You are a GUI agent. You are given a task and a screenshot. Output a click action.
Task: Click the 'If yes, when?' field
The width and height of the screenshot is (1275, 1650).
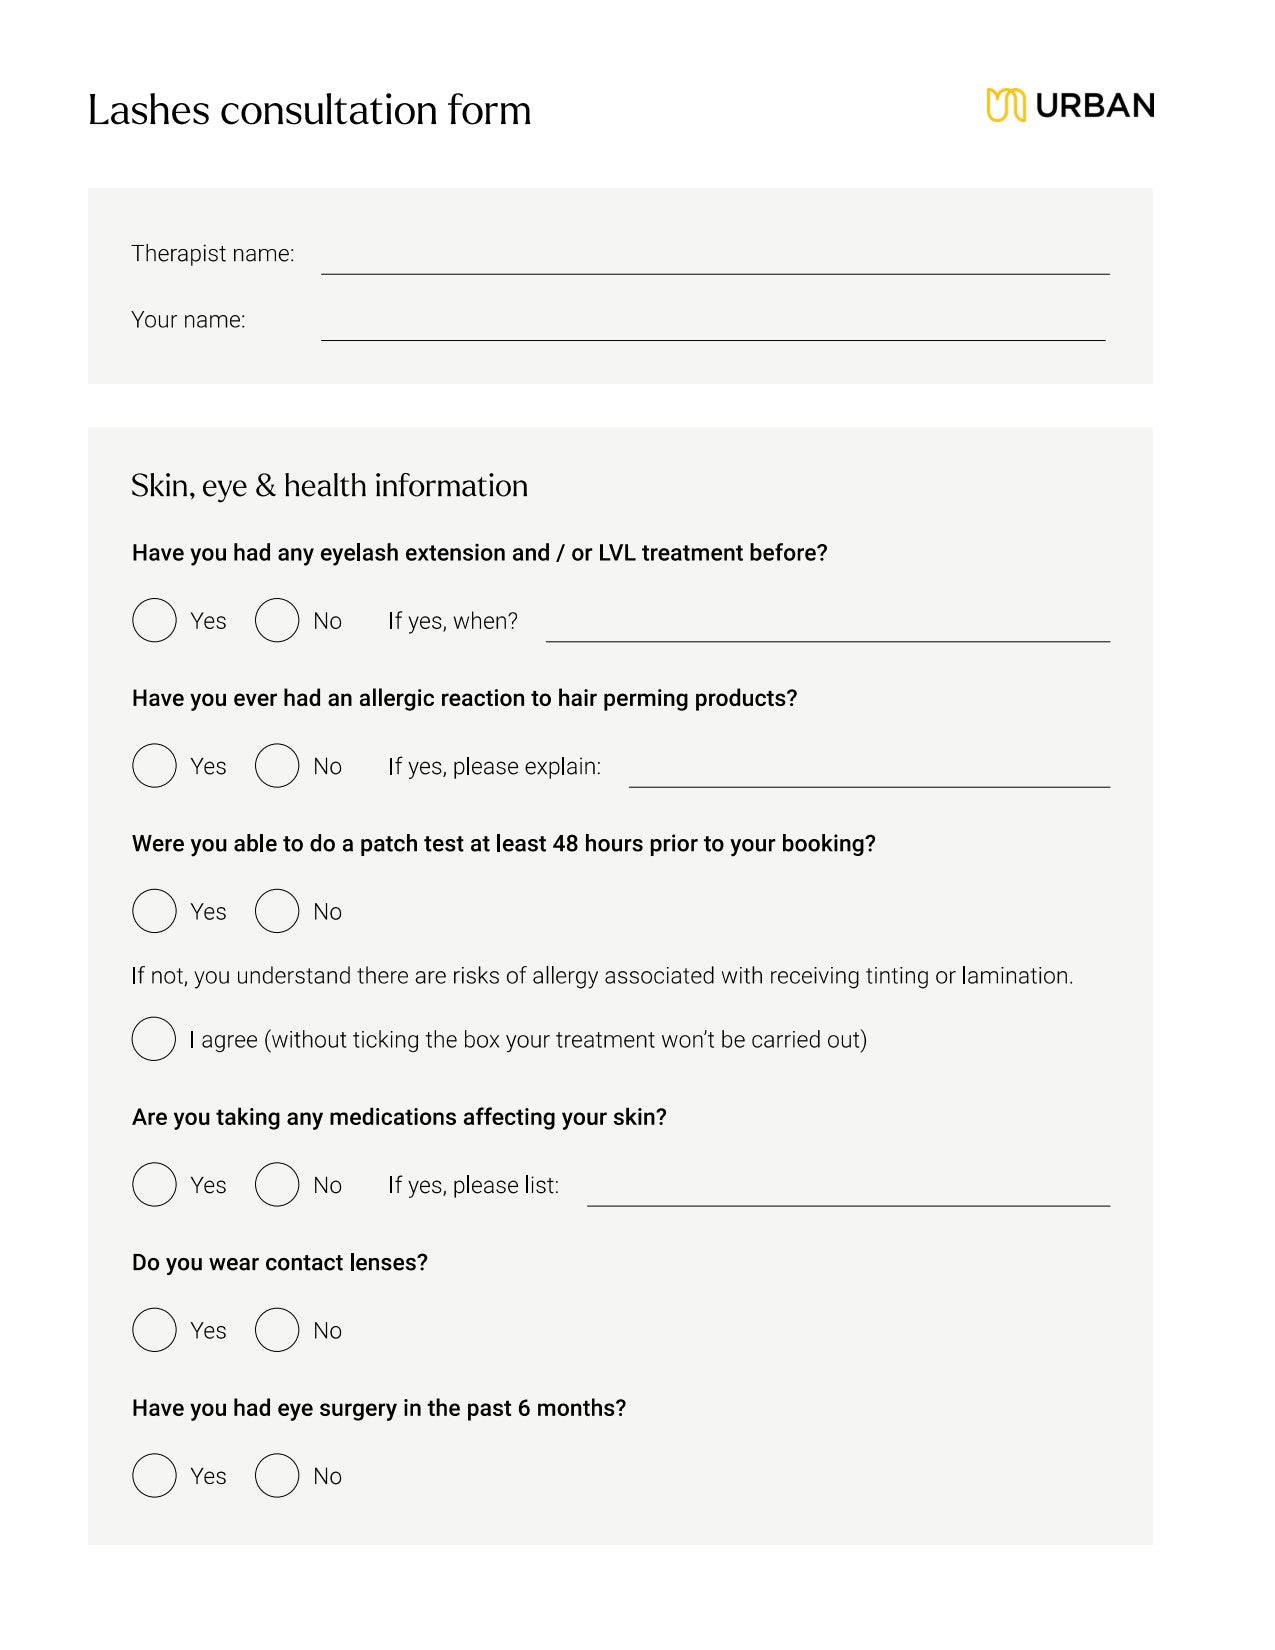click(x=827, y=627)
